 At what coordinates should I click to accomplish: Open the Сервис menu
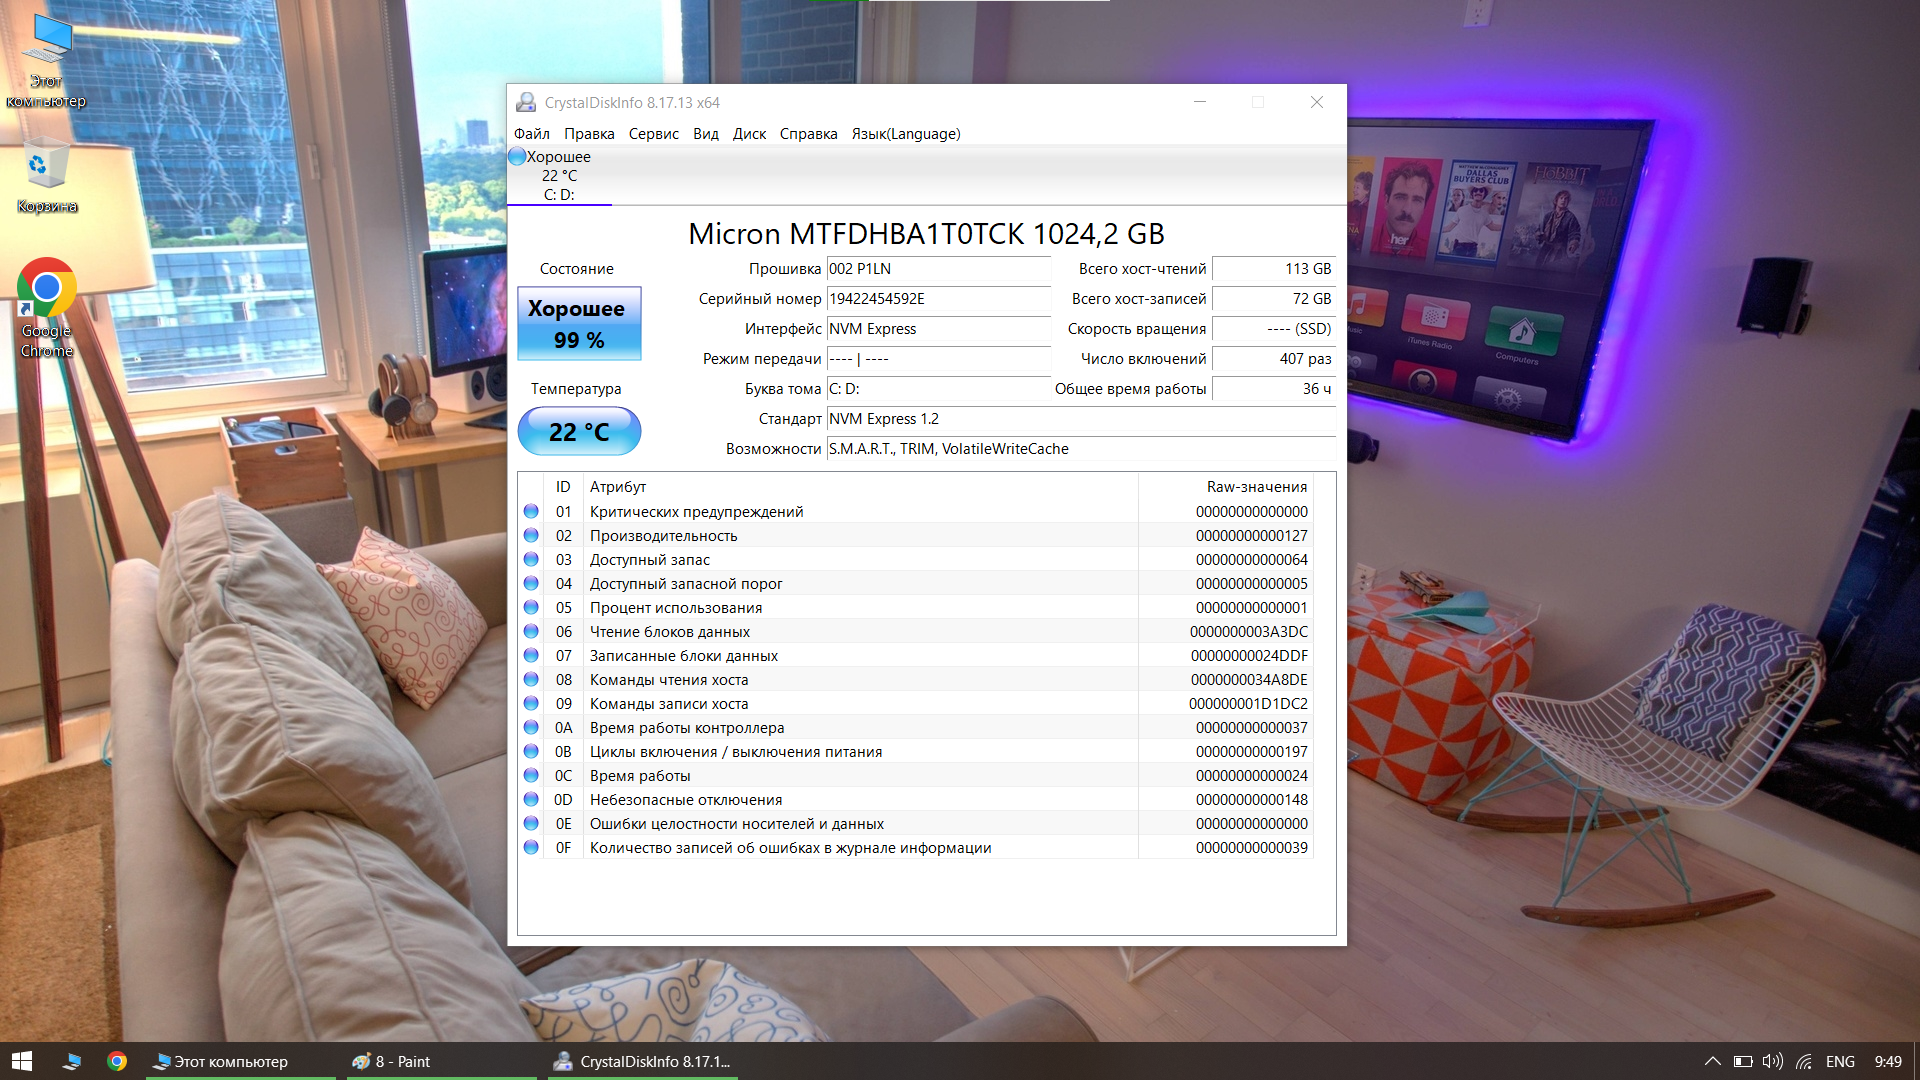pos(653,133)
